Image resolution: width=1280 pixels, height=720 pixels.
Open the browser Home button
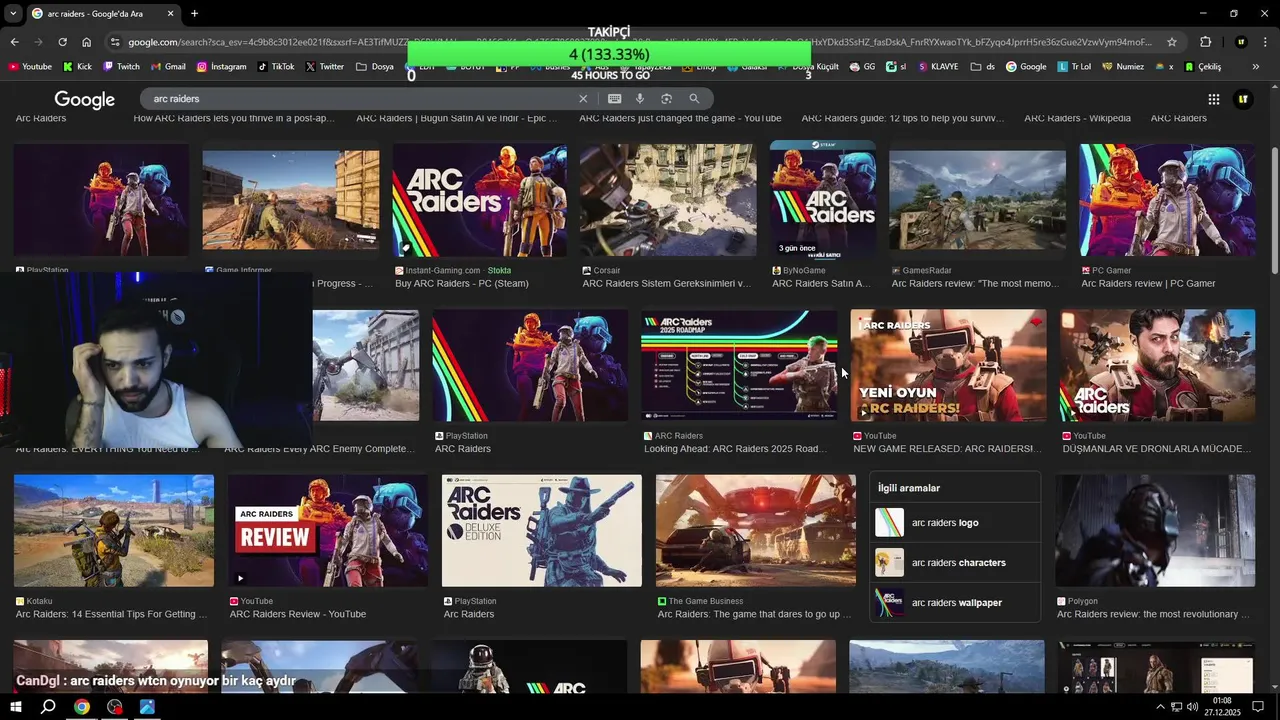tap(86, 42)
